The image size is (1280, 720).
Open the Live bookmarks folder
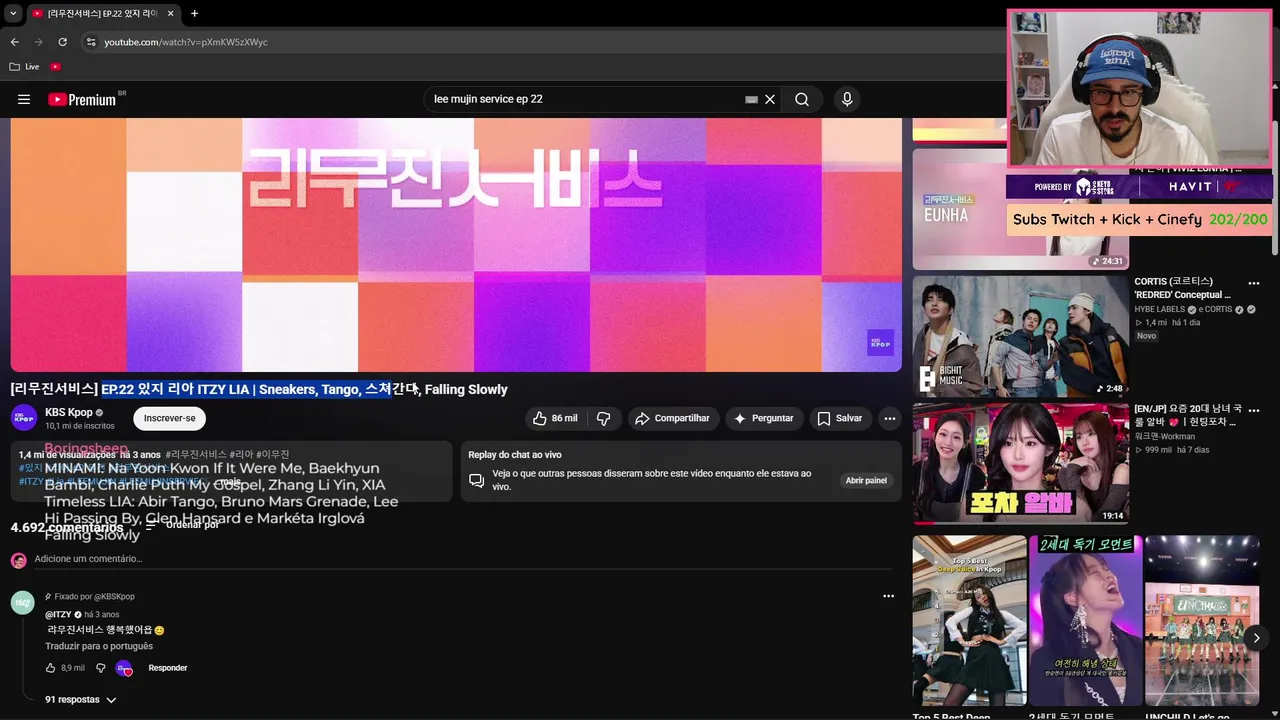click(x=25, y=67)
